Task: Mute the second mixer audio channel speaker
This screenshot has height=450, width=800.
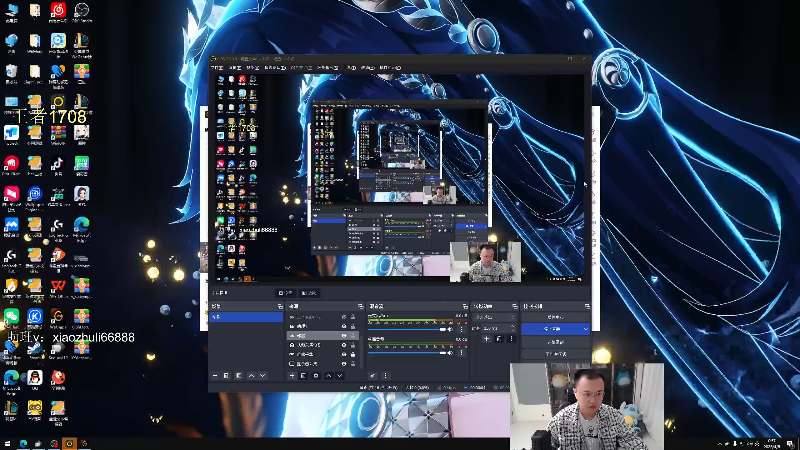Action: [x=450, y=353]
